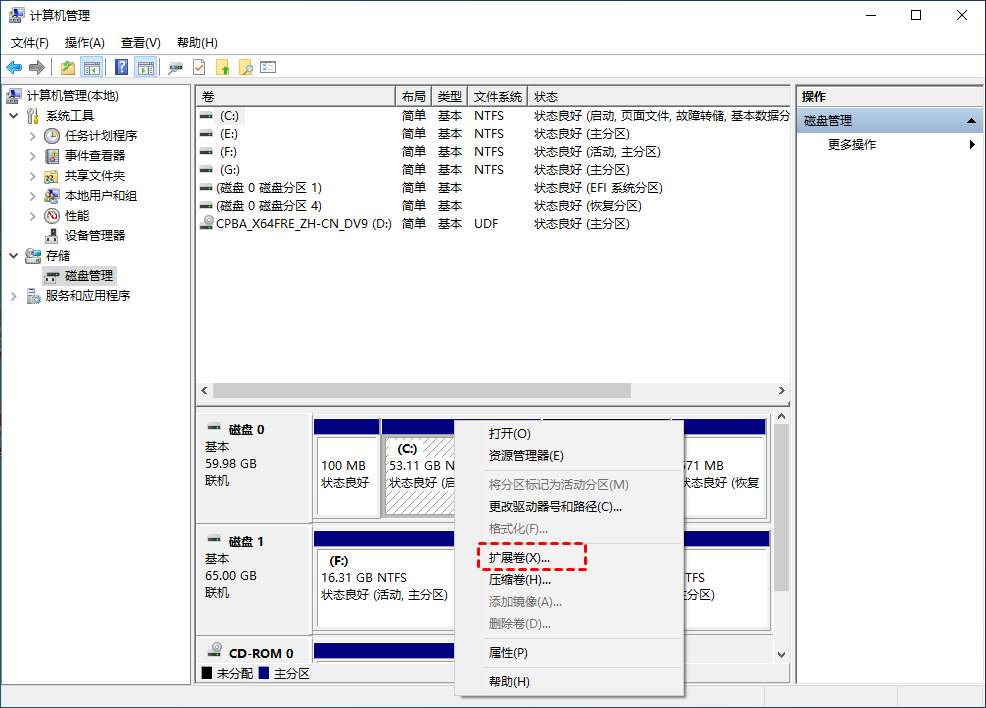Click the 性能 (Performance) gauge icon
Viewport: 986px width, 708px height.
click(x=53, y=215)
